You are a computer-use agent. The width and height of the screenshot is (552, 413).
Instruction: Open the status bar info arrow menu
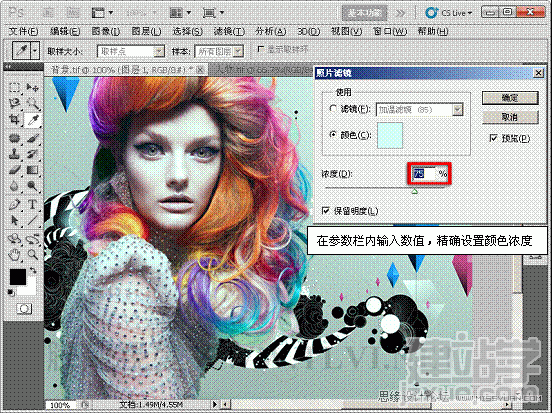pyautogui.click(x=215, y=405)
